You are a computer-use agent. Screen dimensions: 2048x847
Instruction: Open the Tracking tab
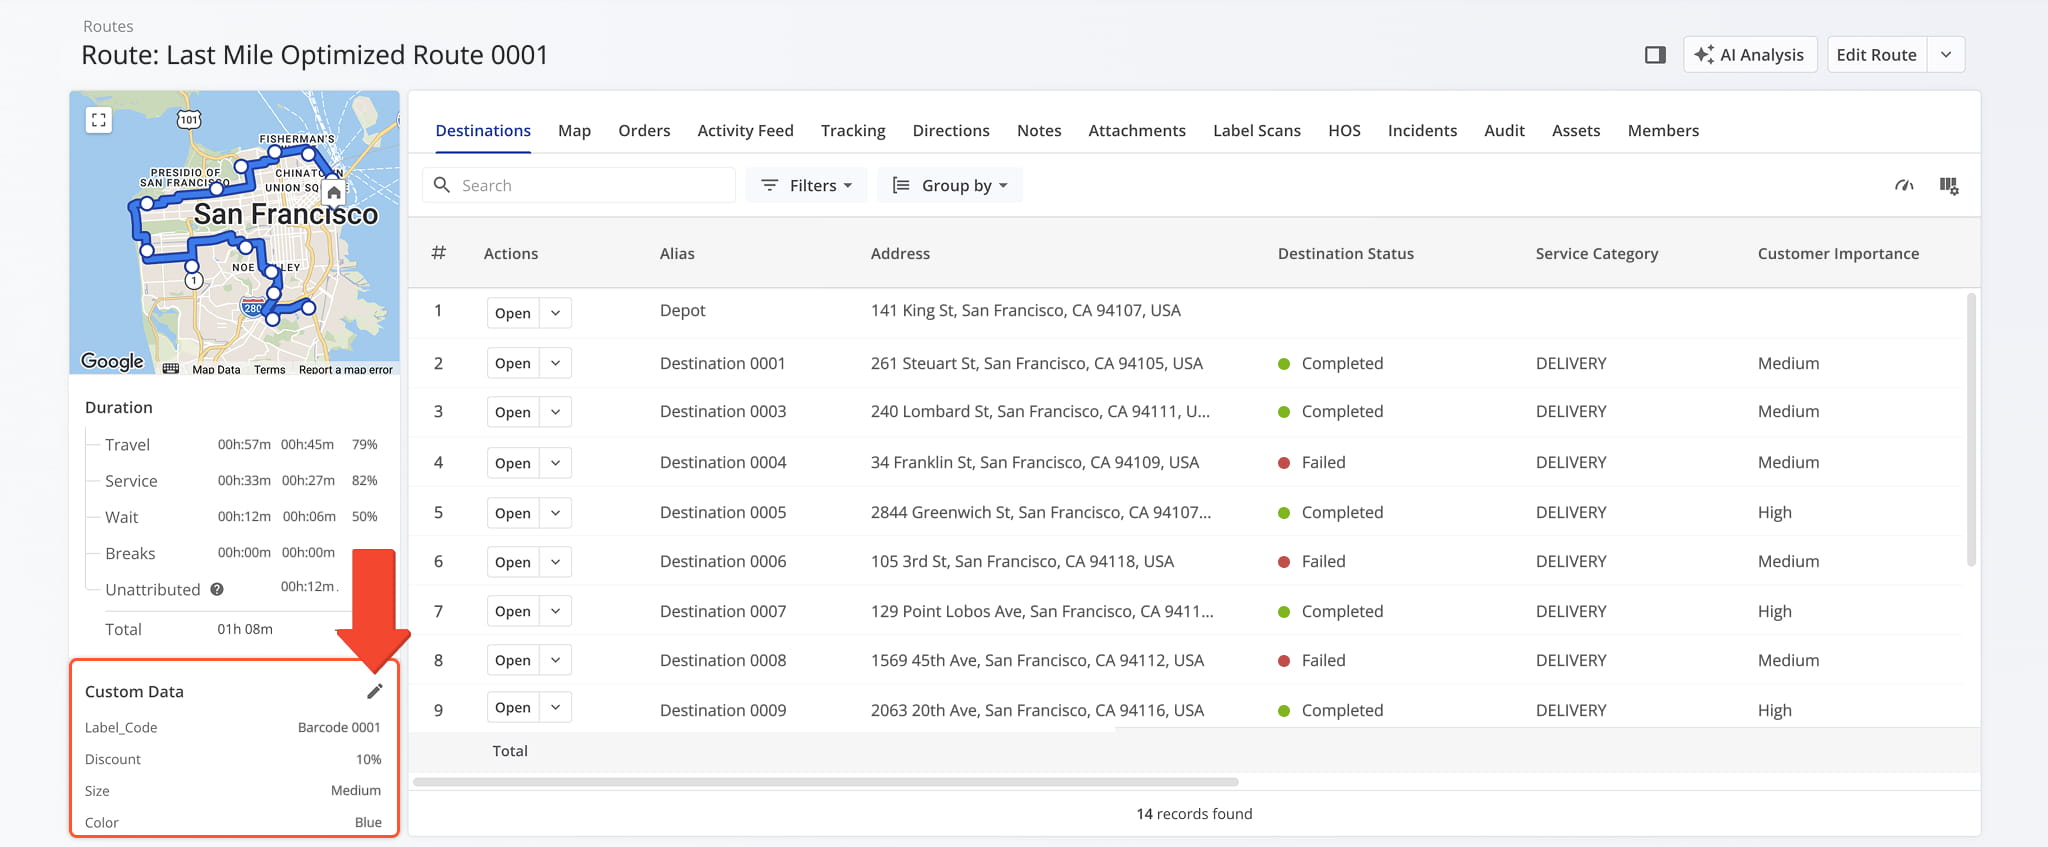click(853, 130)
